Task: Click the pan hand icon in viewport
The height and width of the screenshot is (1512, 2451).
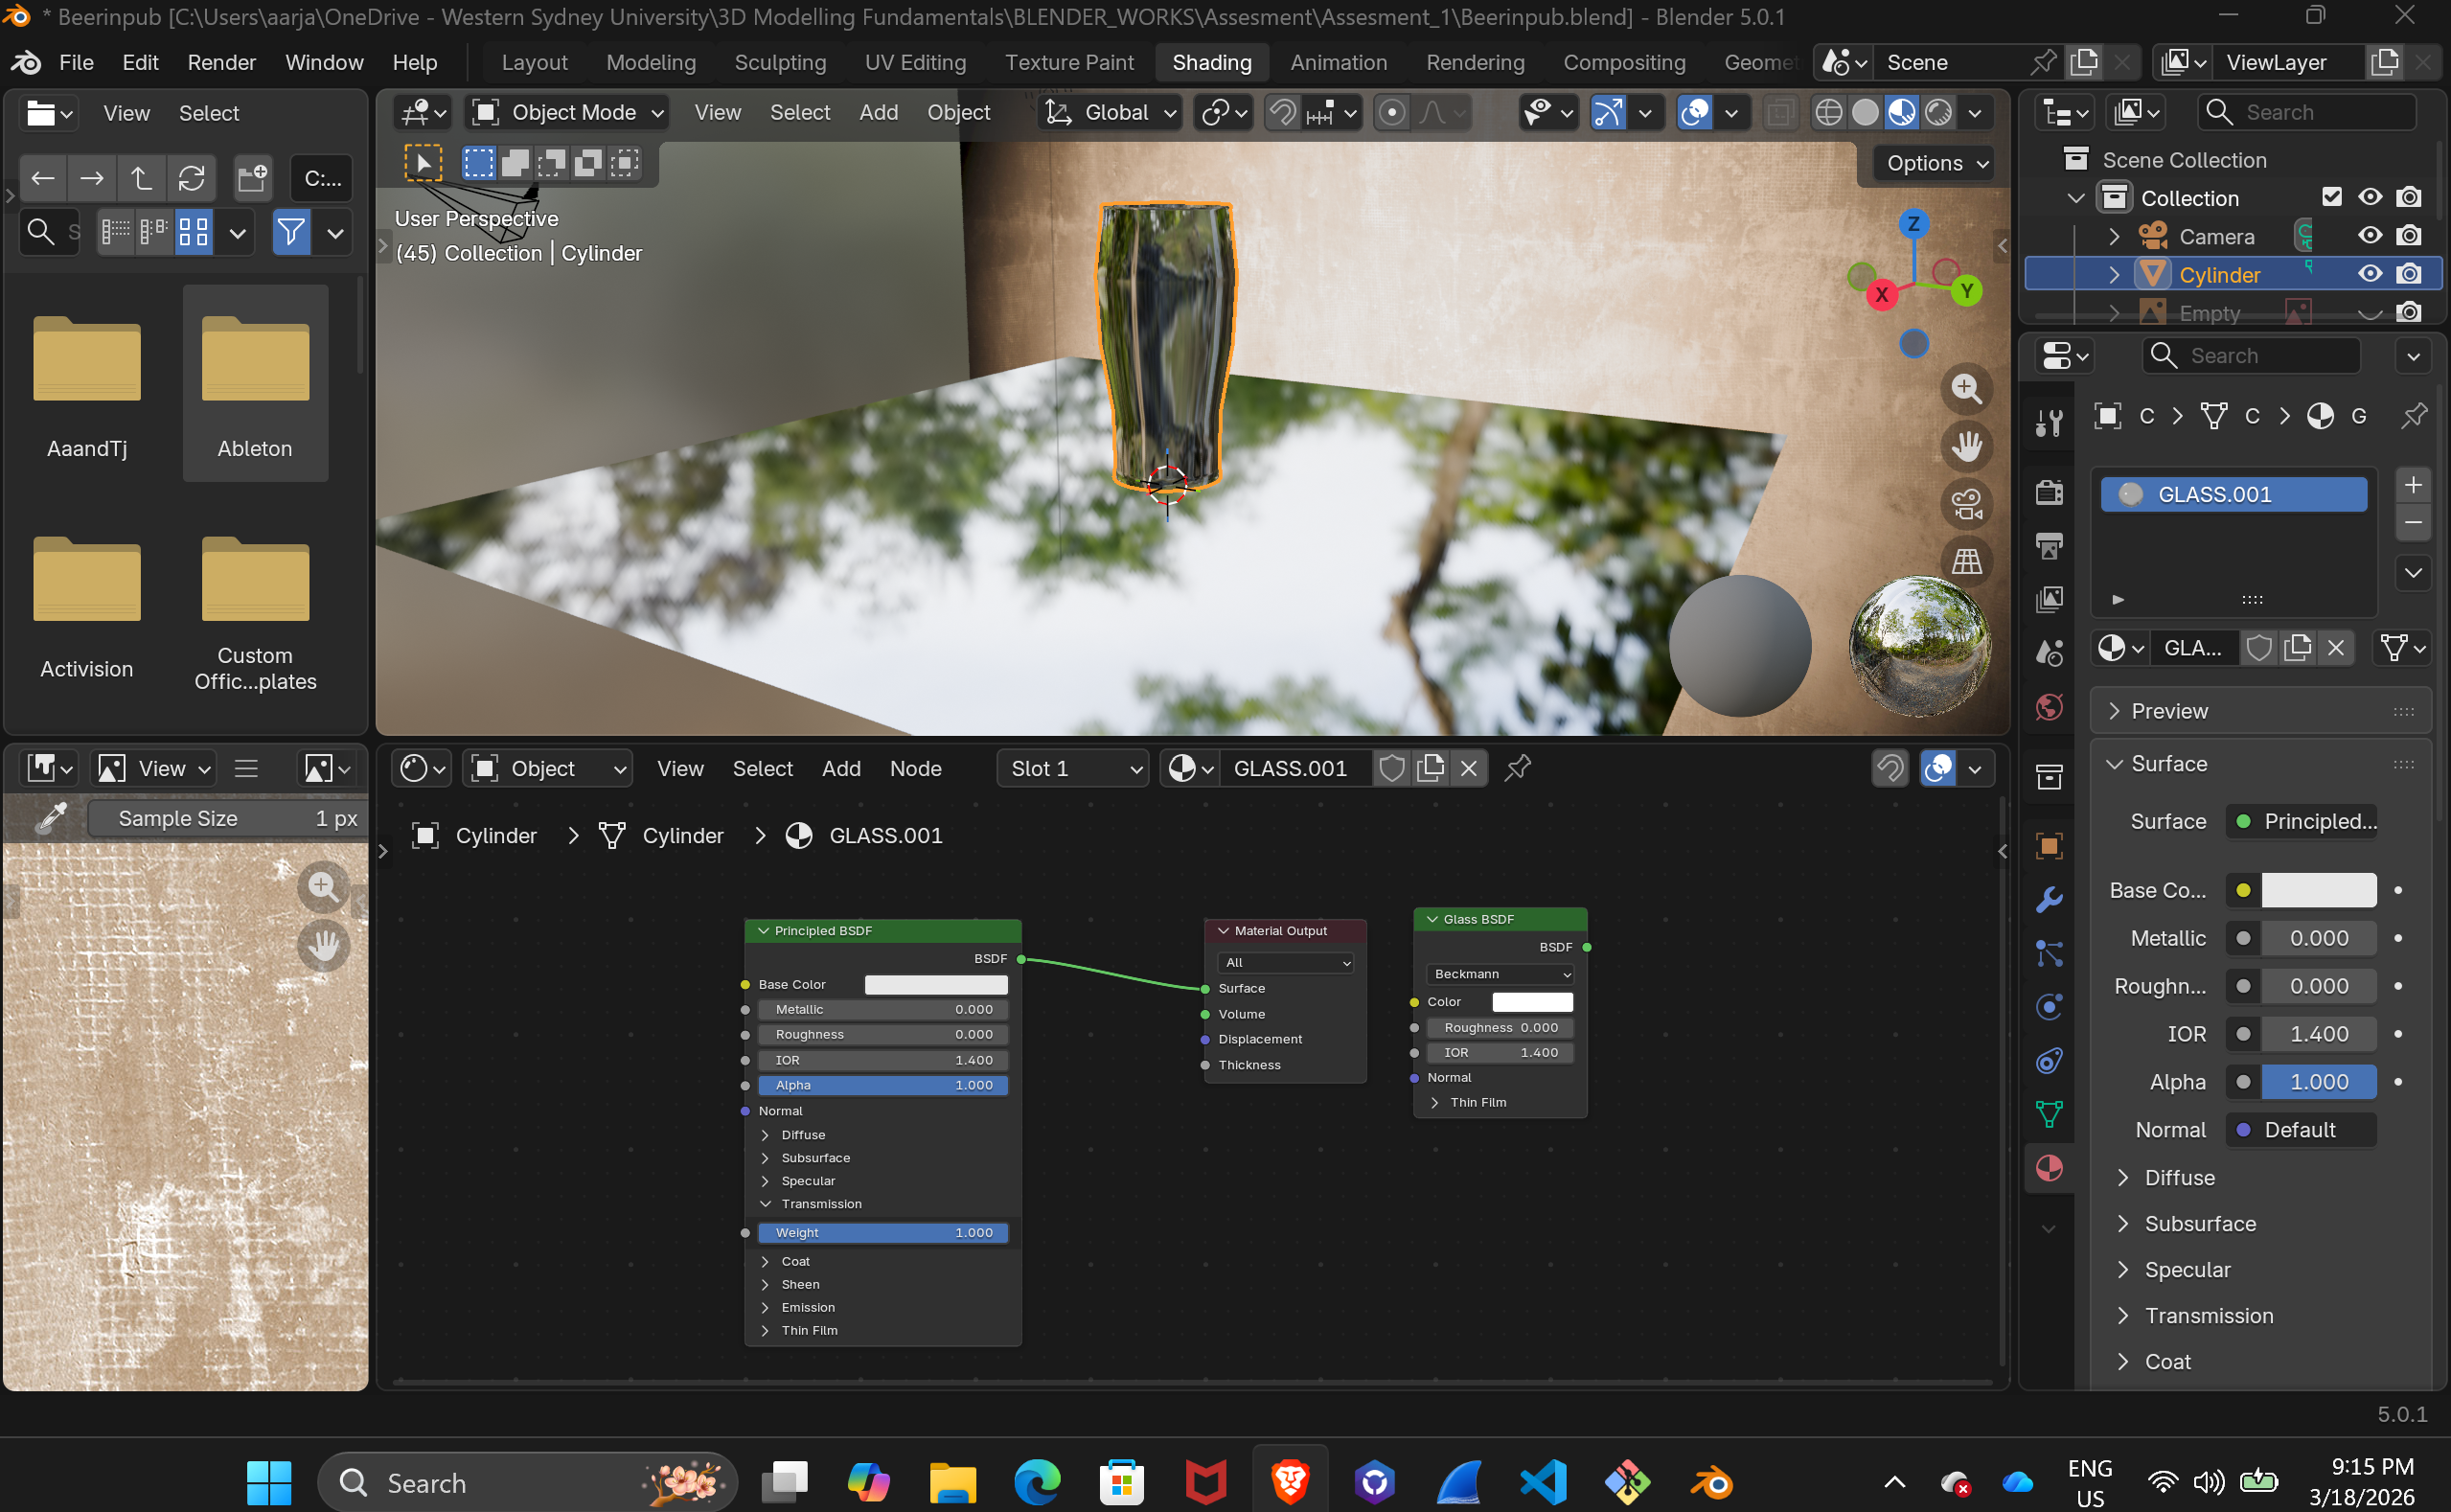Action: pos(1966,446)
